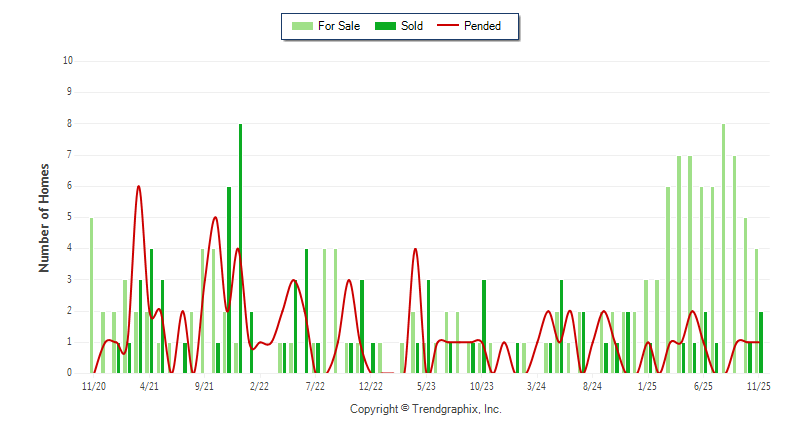This screenshot has height=434, width=800.
Task: Click the Number of Homes axis title
Action: click(44, 217)
